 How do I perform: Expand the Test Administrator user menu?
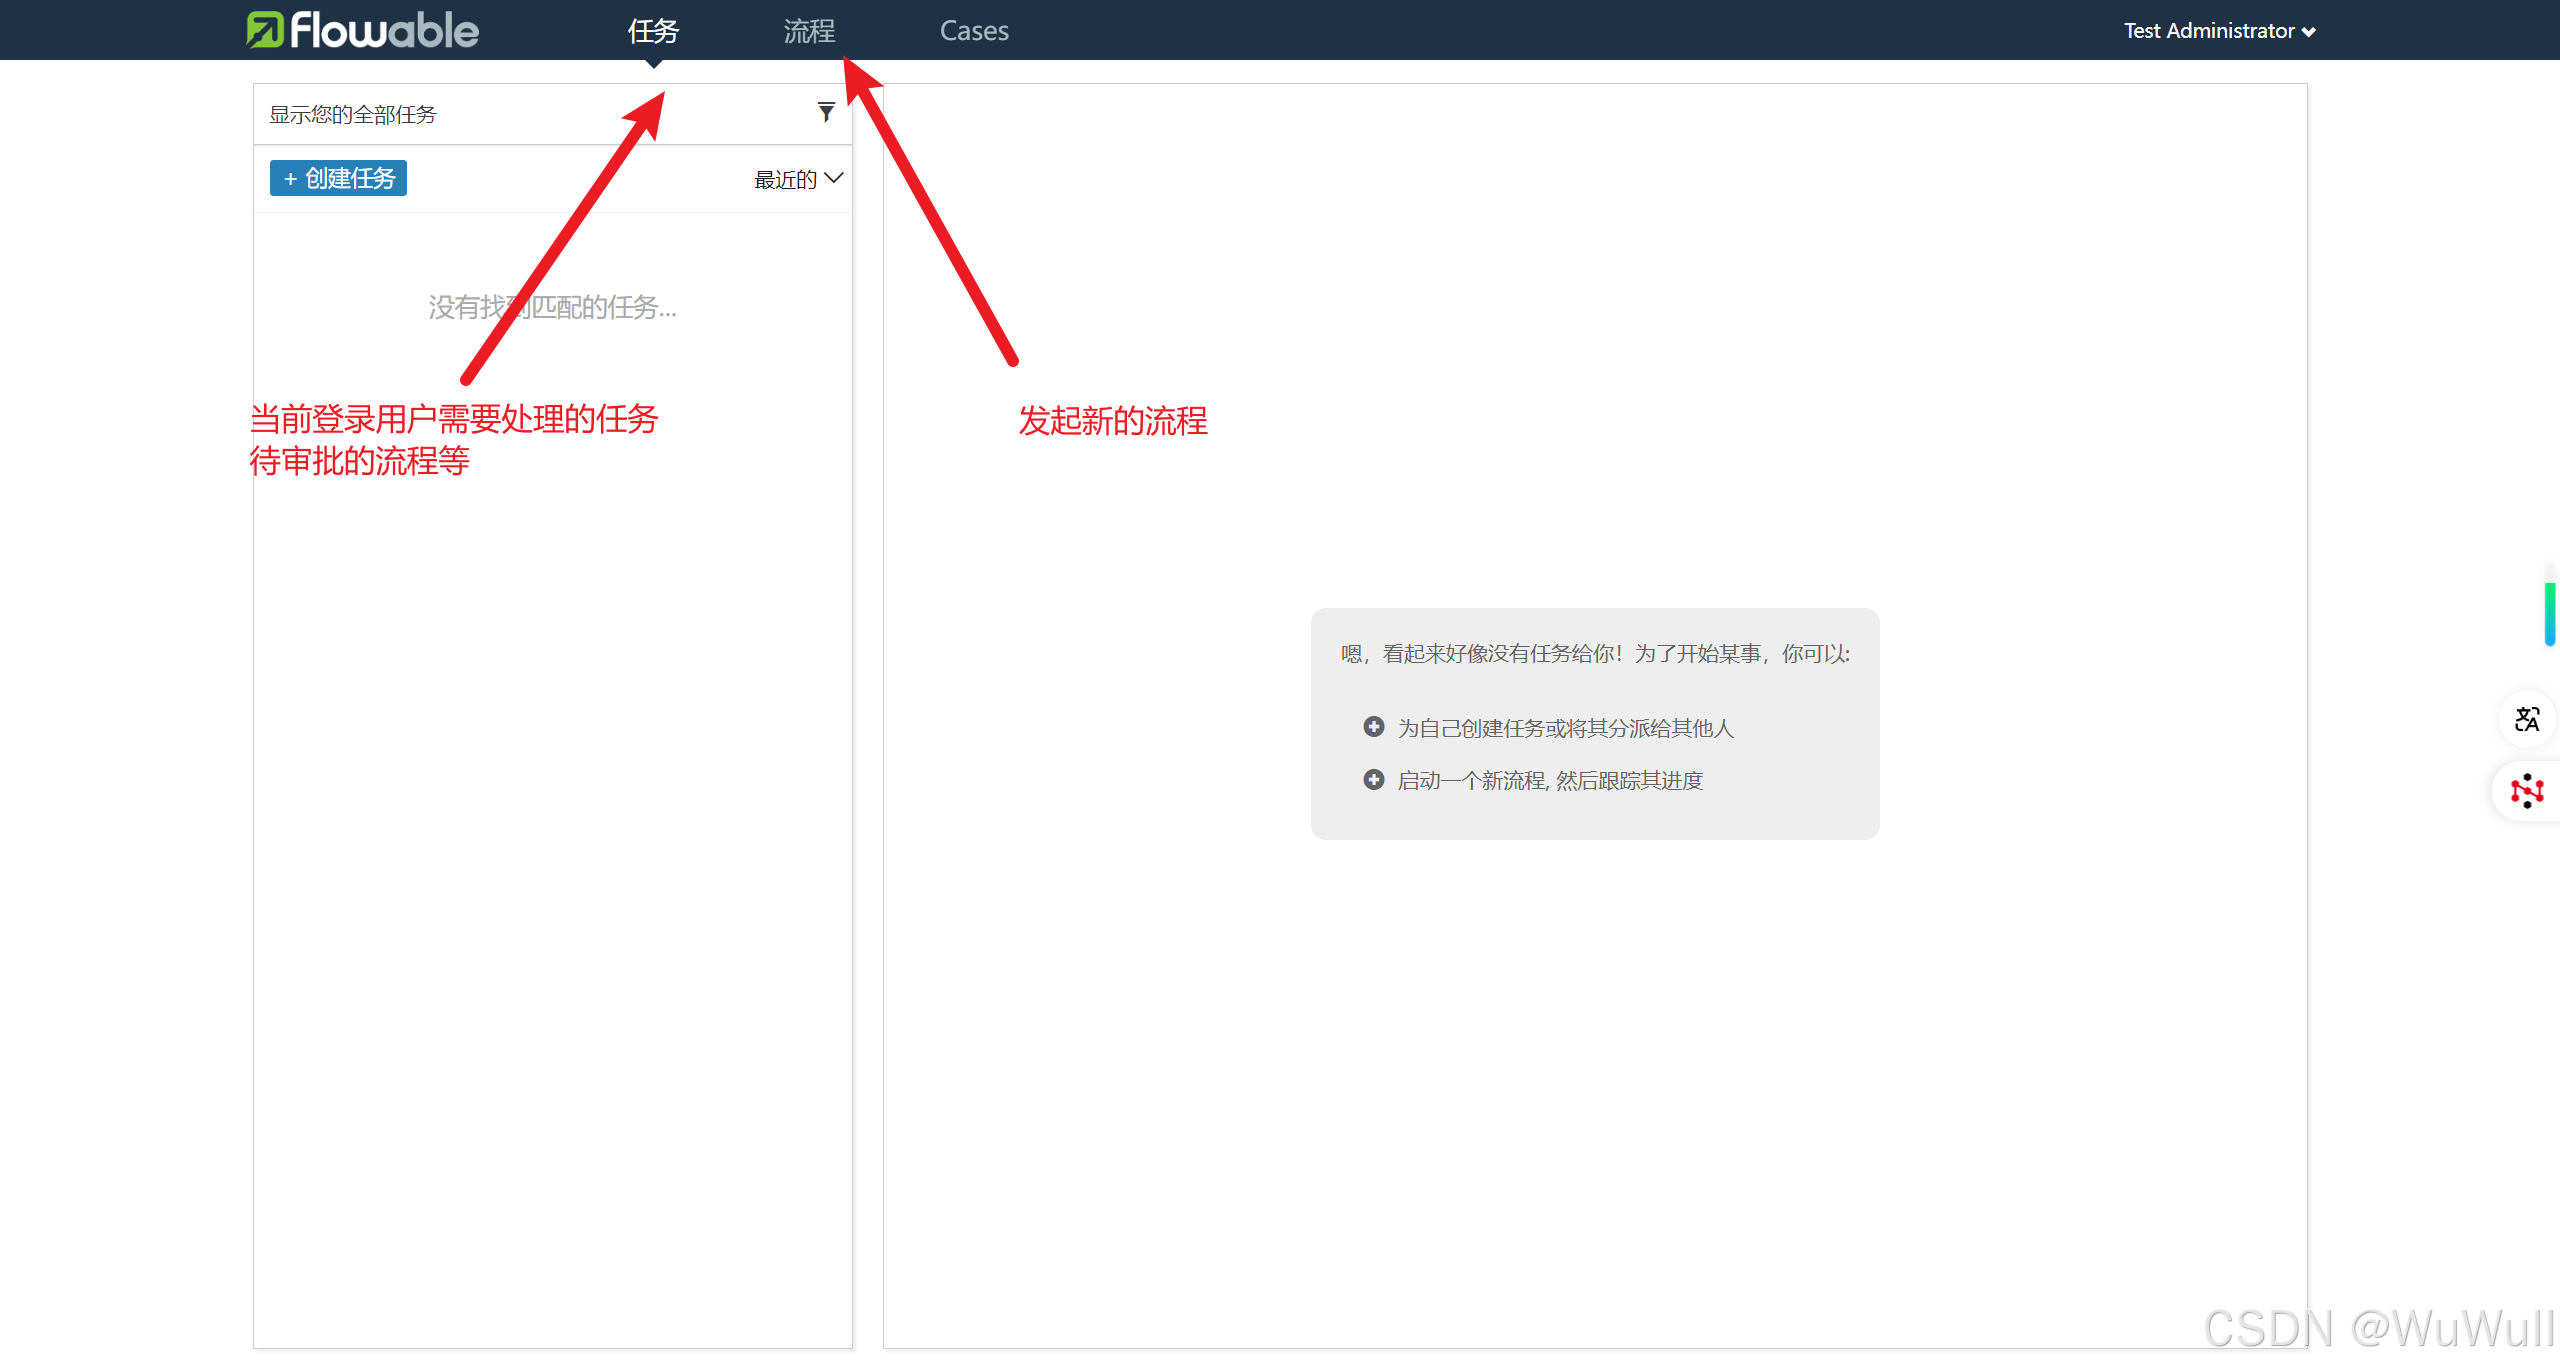(x=2209, y=31)
